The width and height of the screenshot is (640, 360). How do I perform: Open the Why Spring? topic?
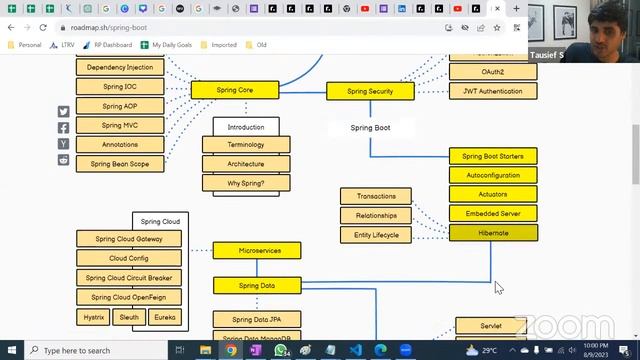tap(246, 183)
